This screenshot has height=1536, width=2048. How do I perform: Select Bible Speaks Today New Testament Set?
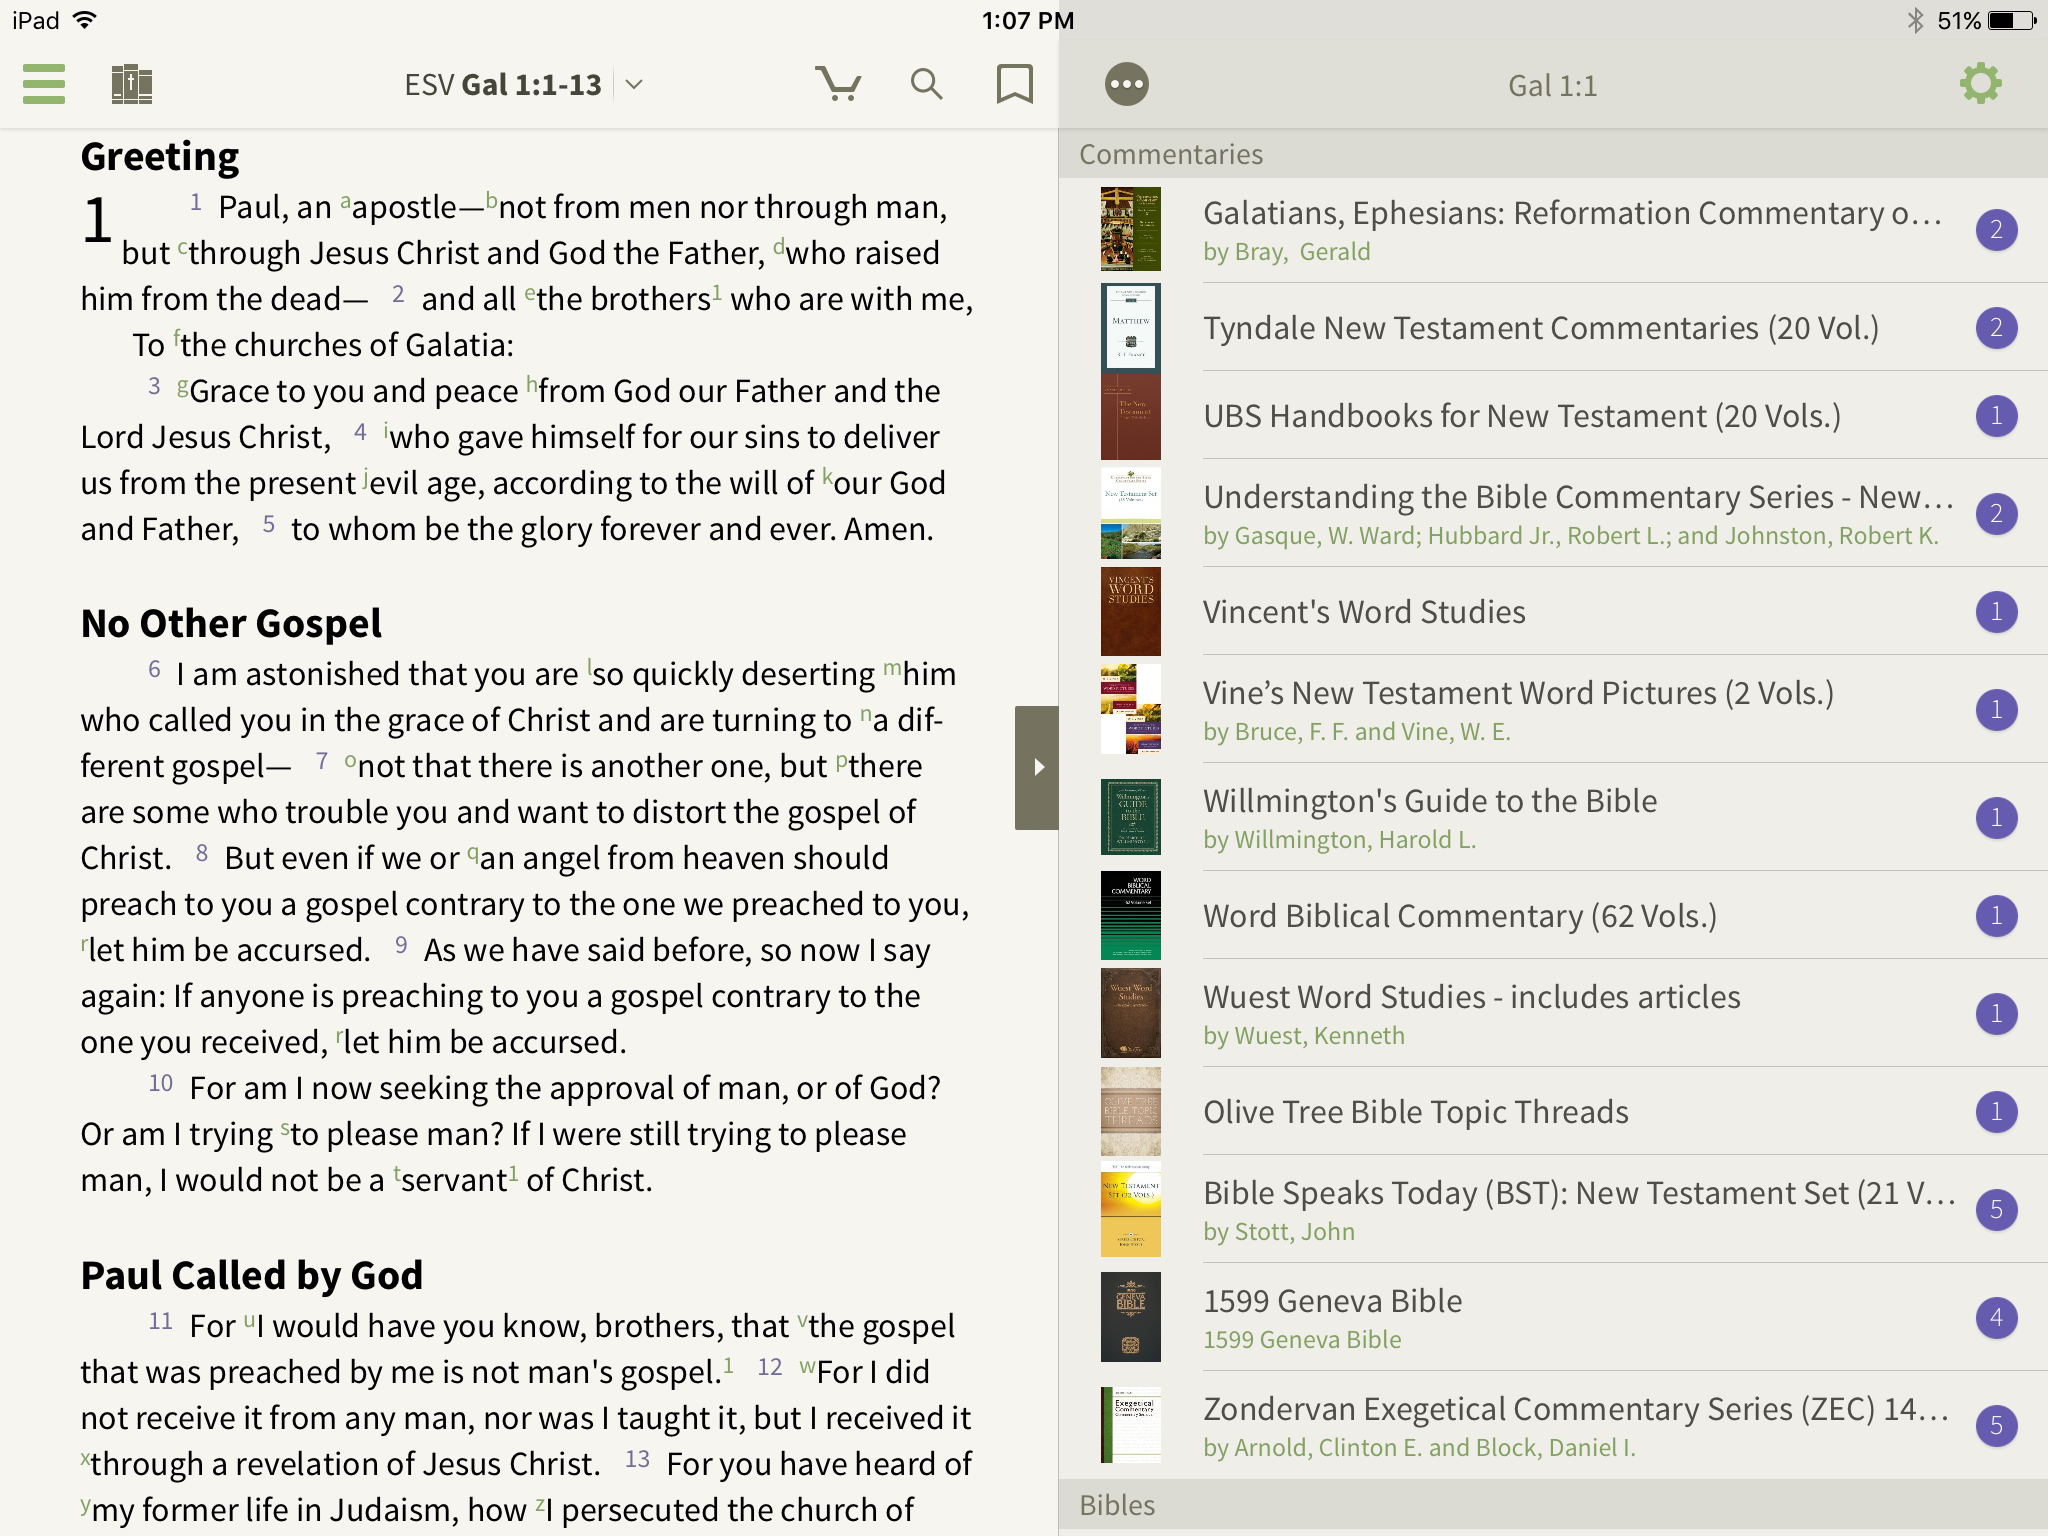coord(1553,1210)
